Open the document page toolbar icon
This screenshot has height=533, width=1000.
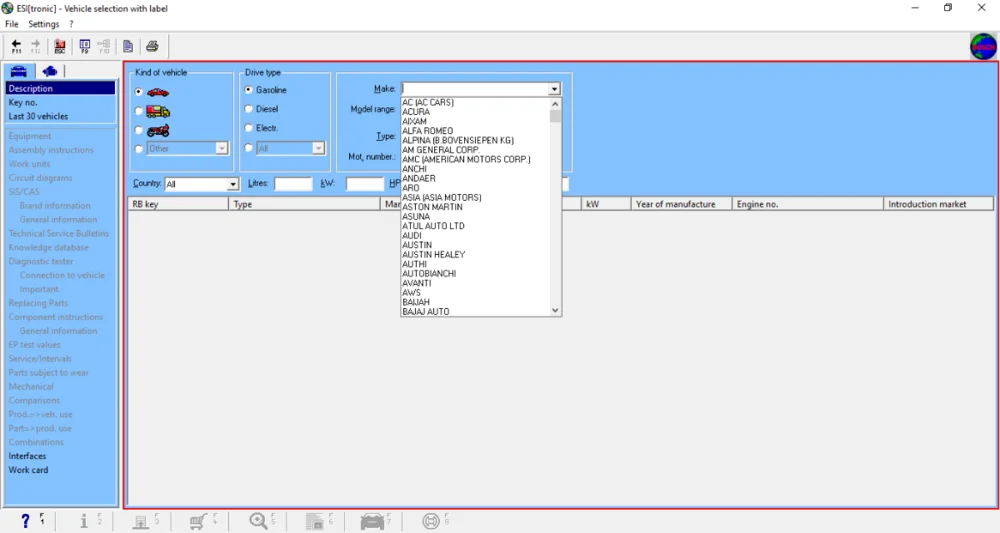click(x=128, y=47)
